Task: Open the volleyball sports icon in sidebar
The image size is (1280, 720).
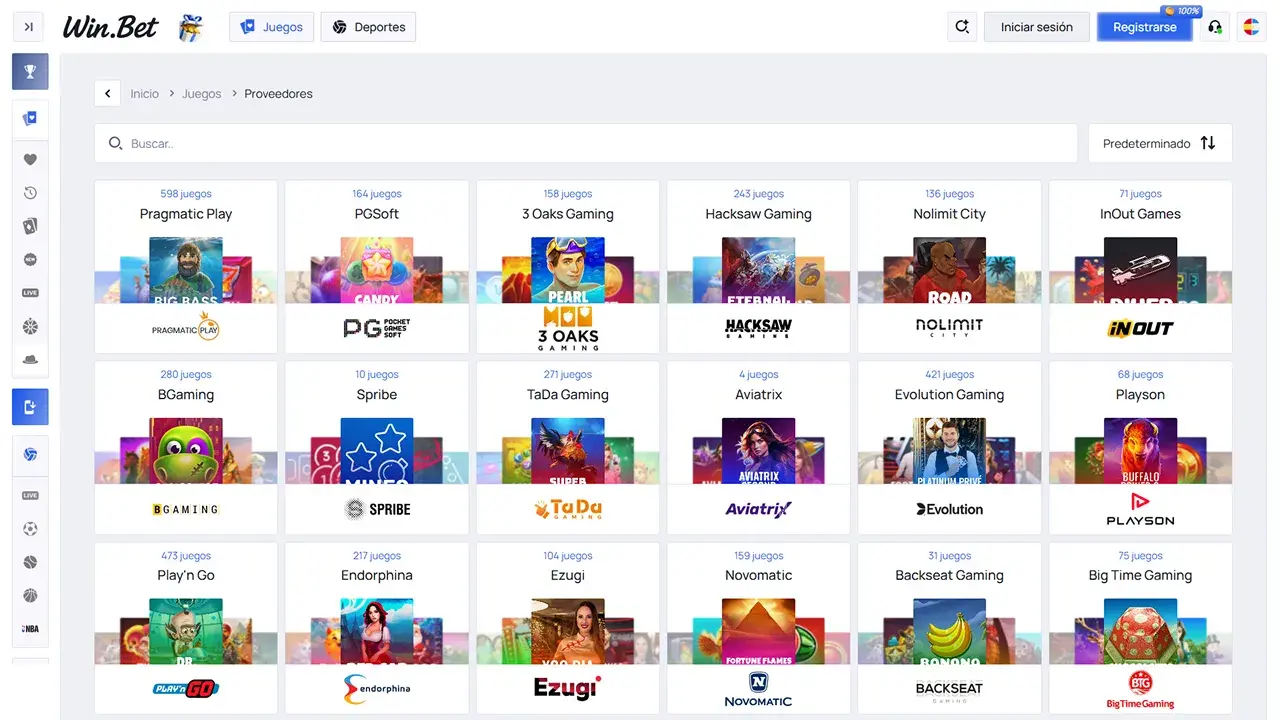Action: click(30, 455)
